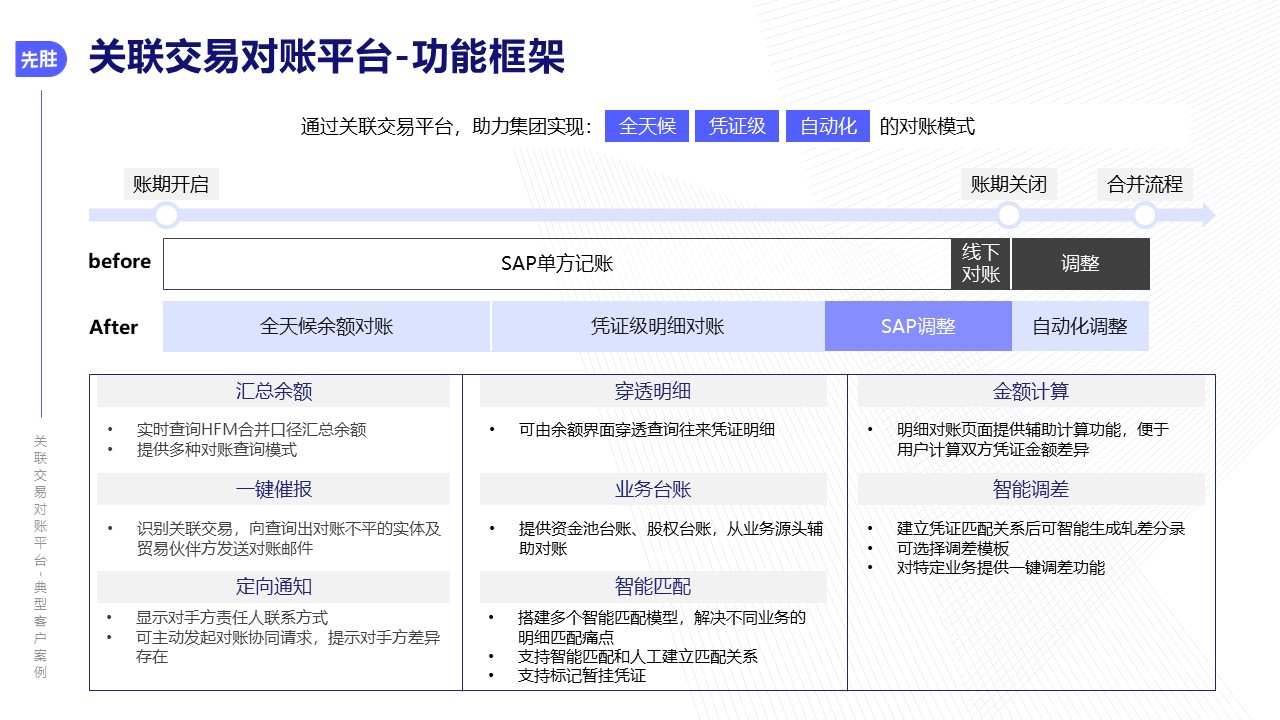Select the 全天候余额对账 segment

coord(327,326)
